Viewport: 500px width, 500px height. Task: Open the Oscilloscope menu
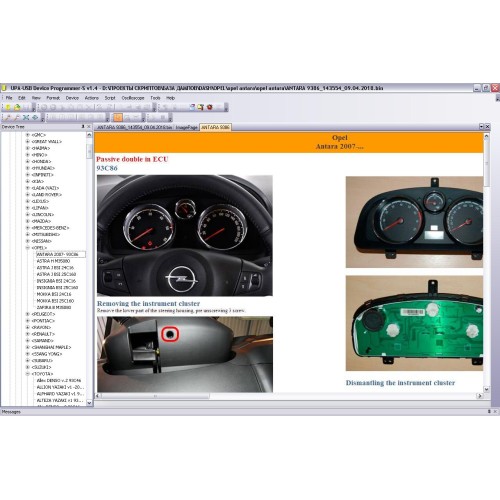(133, 98)
